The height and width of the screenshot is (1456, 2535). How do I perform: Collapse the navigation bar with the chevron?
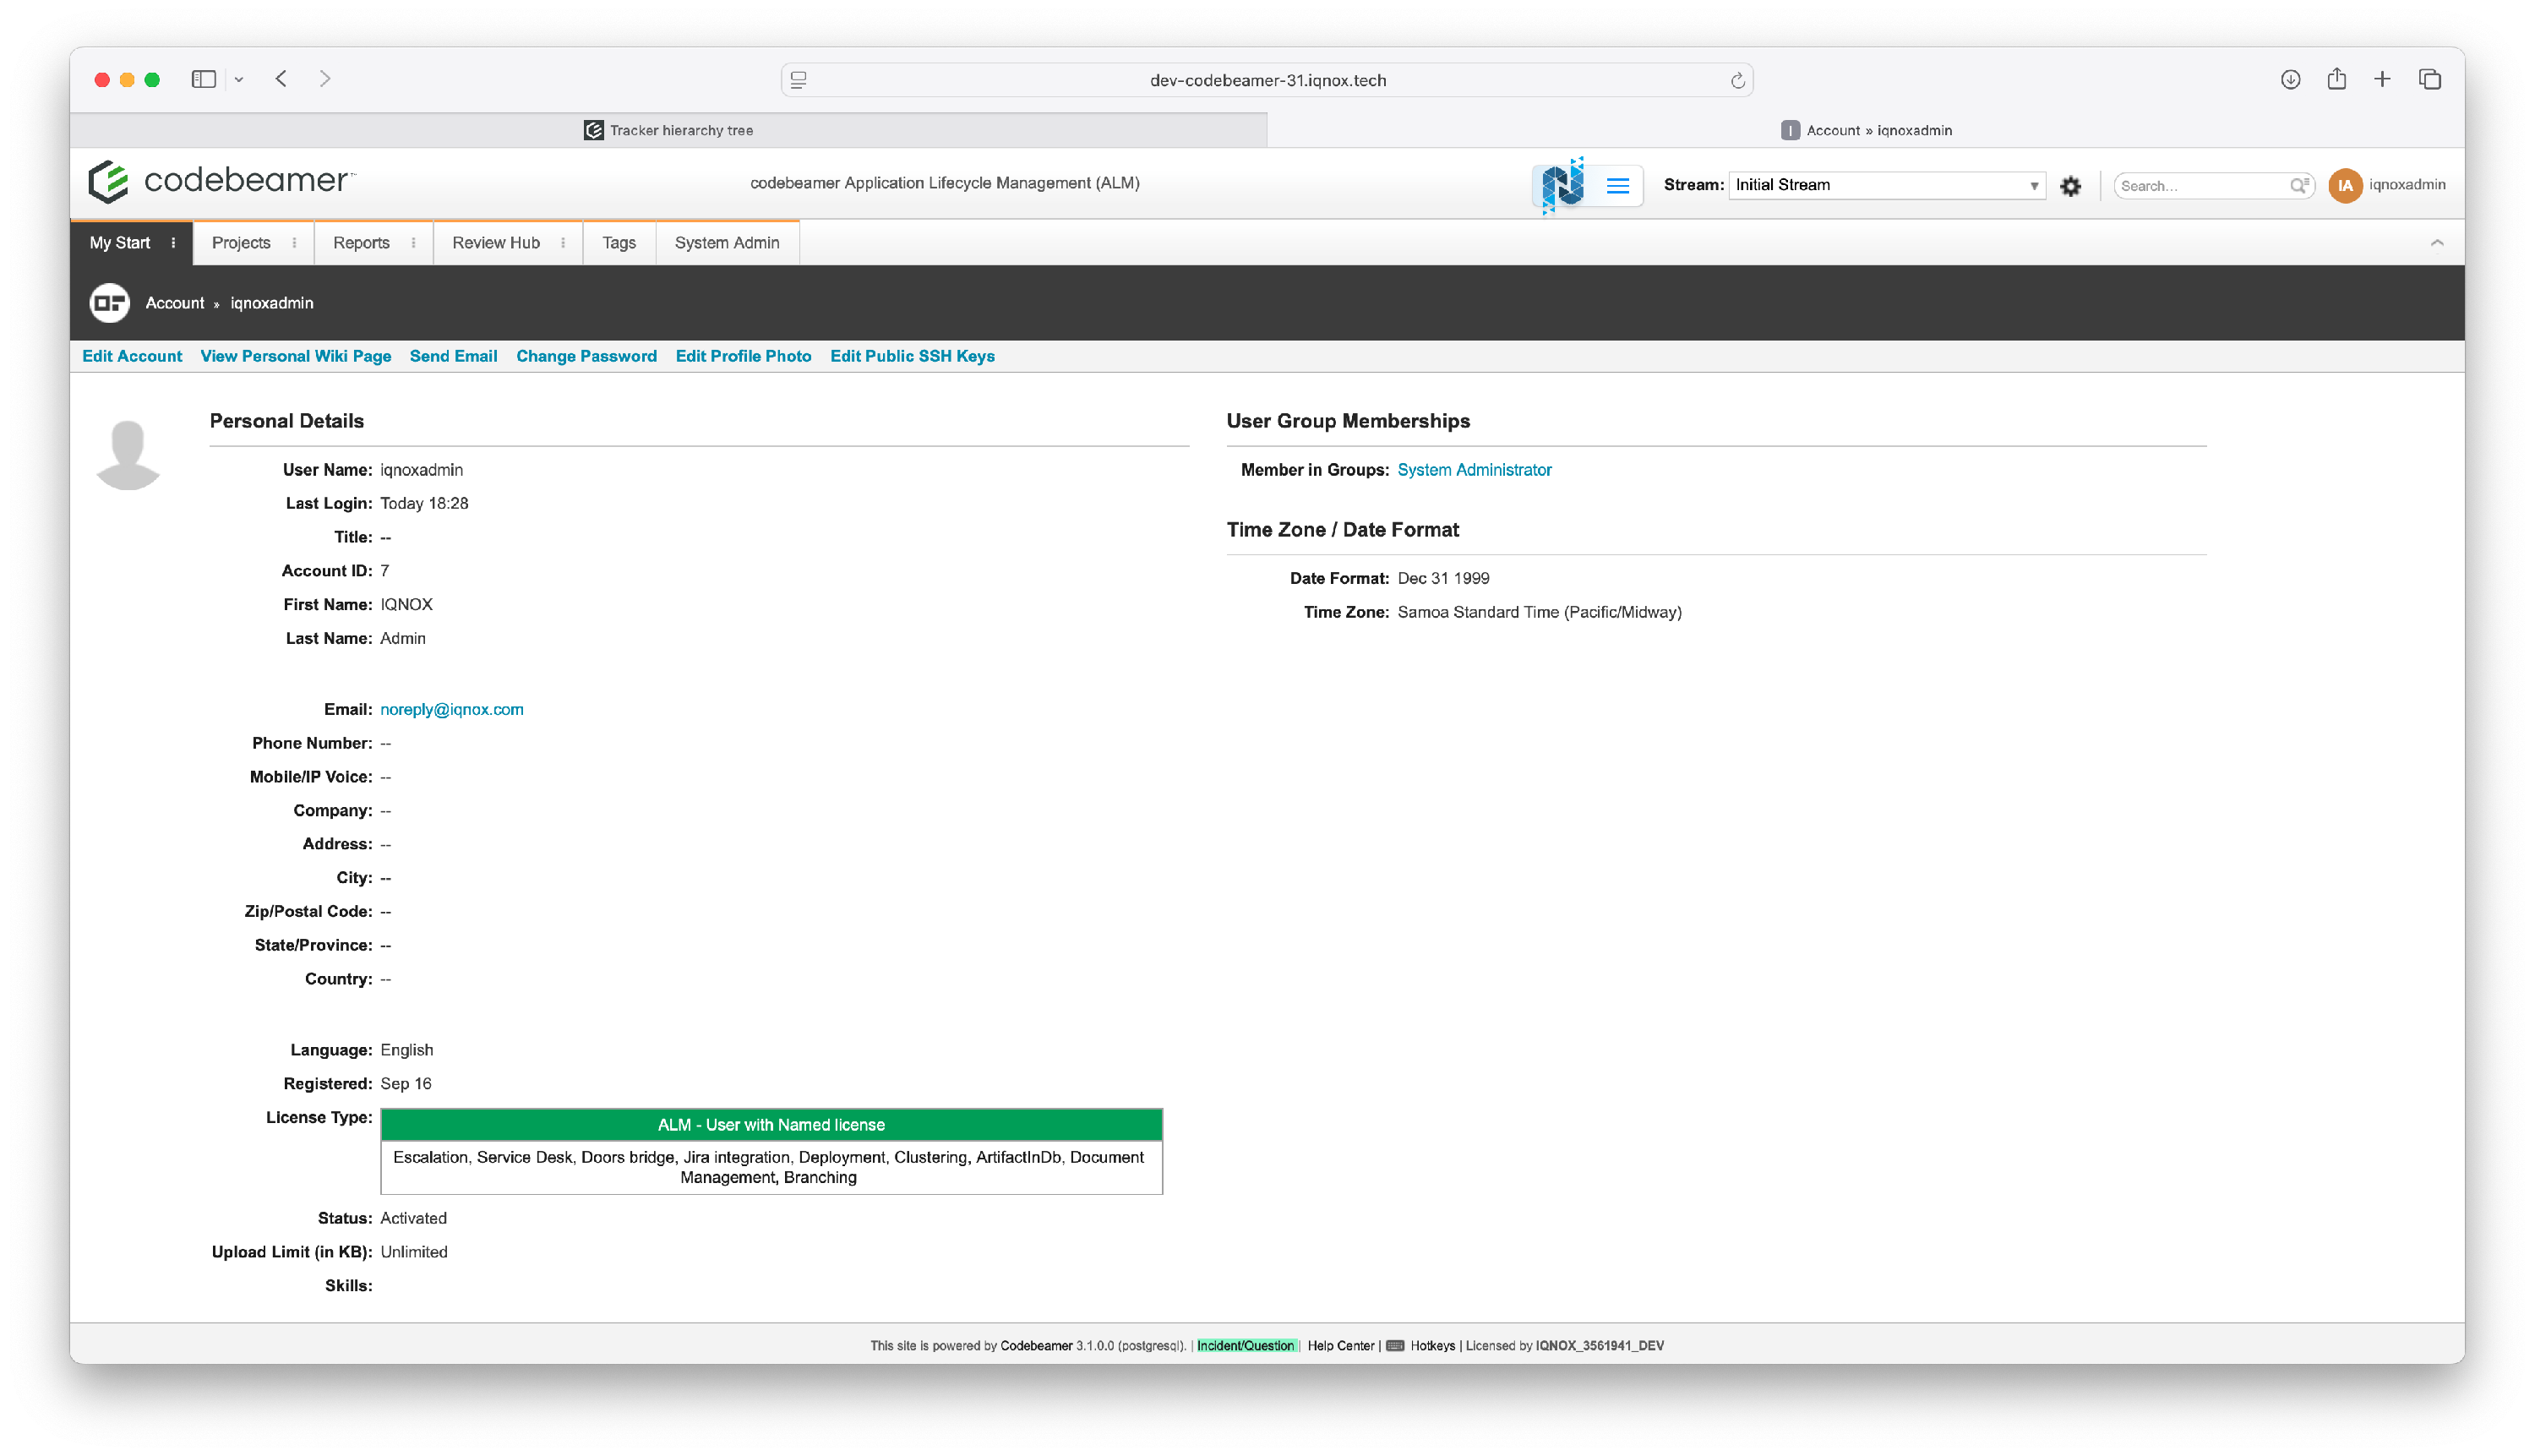click(x=2436, y=243)
